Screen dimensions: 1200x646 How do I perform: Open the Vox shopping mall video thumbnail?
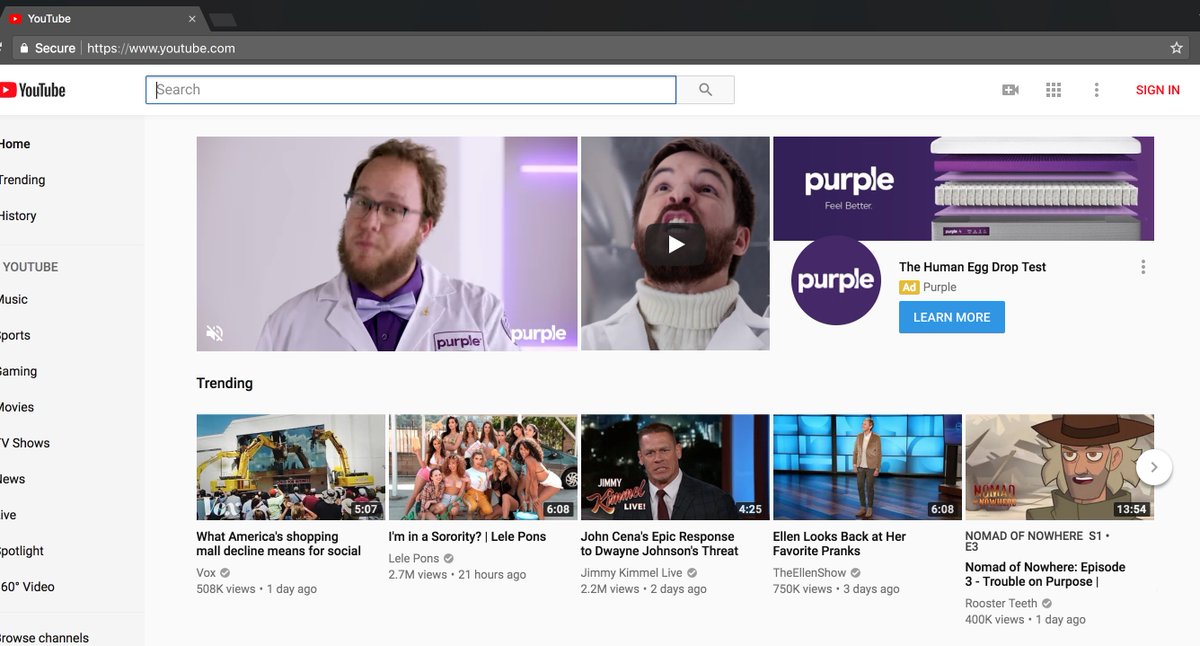click(x=291, y=467)
